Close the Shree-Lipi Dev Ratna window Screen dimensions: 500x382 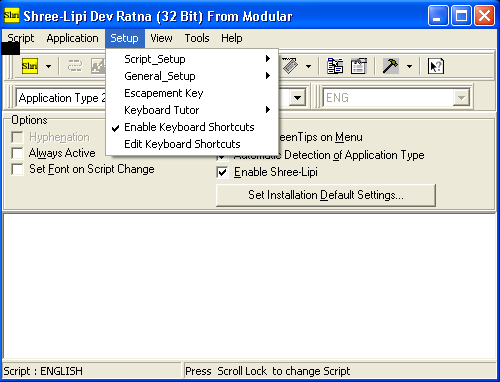coord(484,15)
